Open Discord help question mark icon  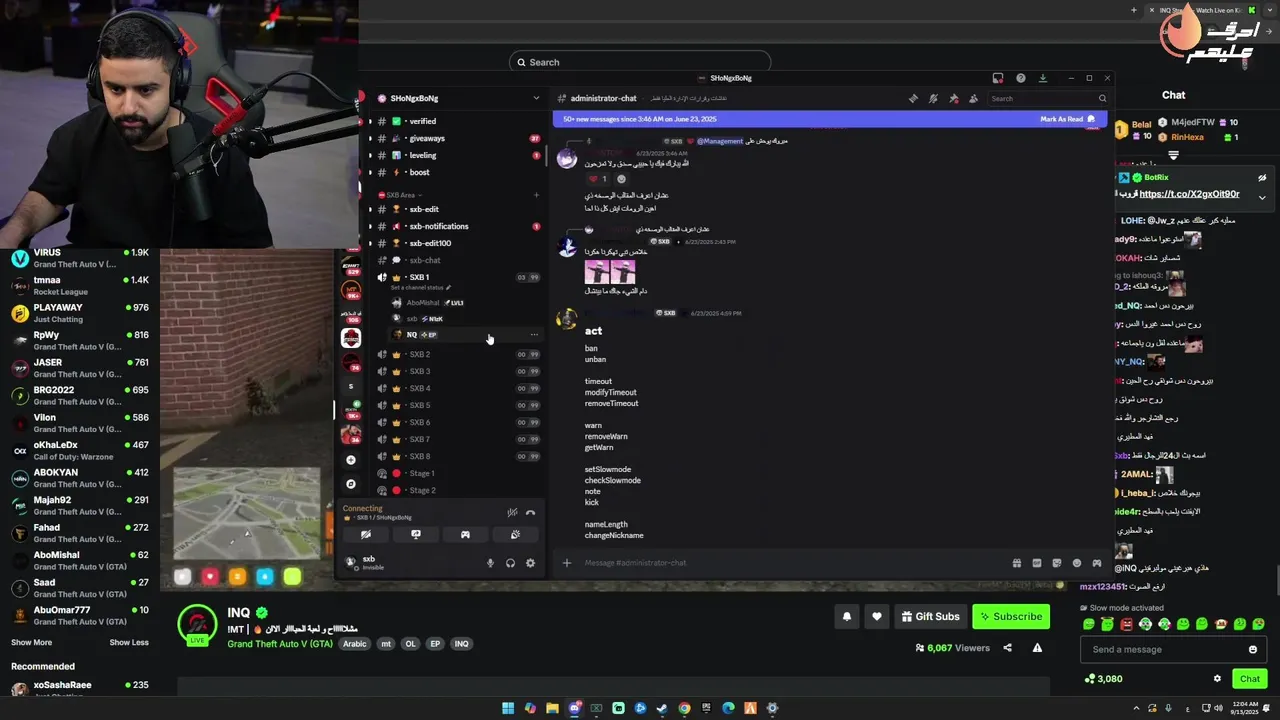click(1020, 78)
